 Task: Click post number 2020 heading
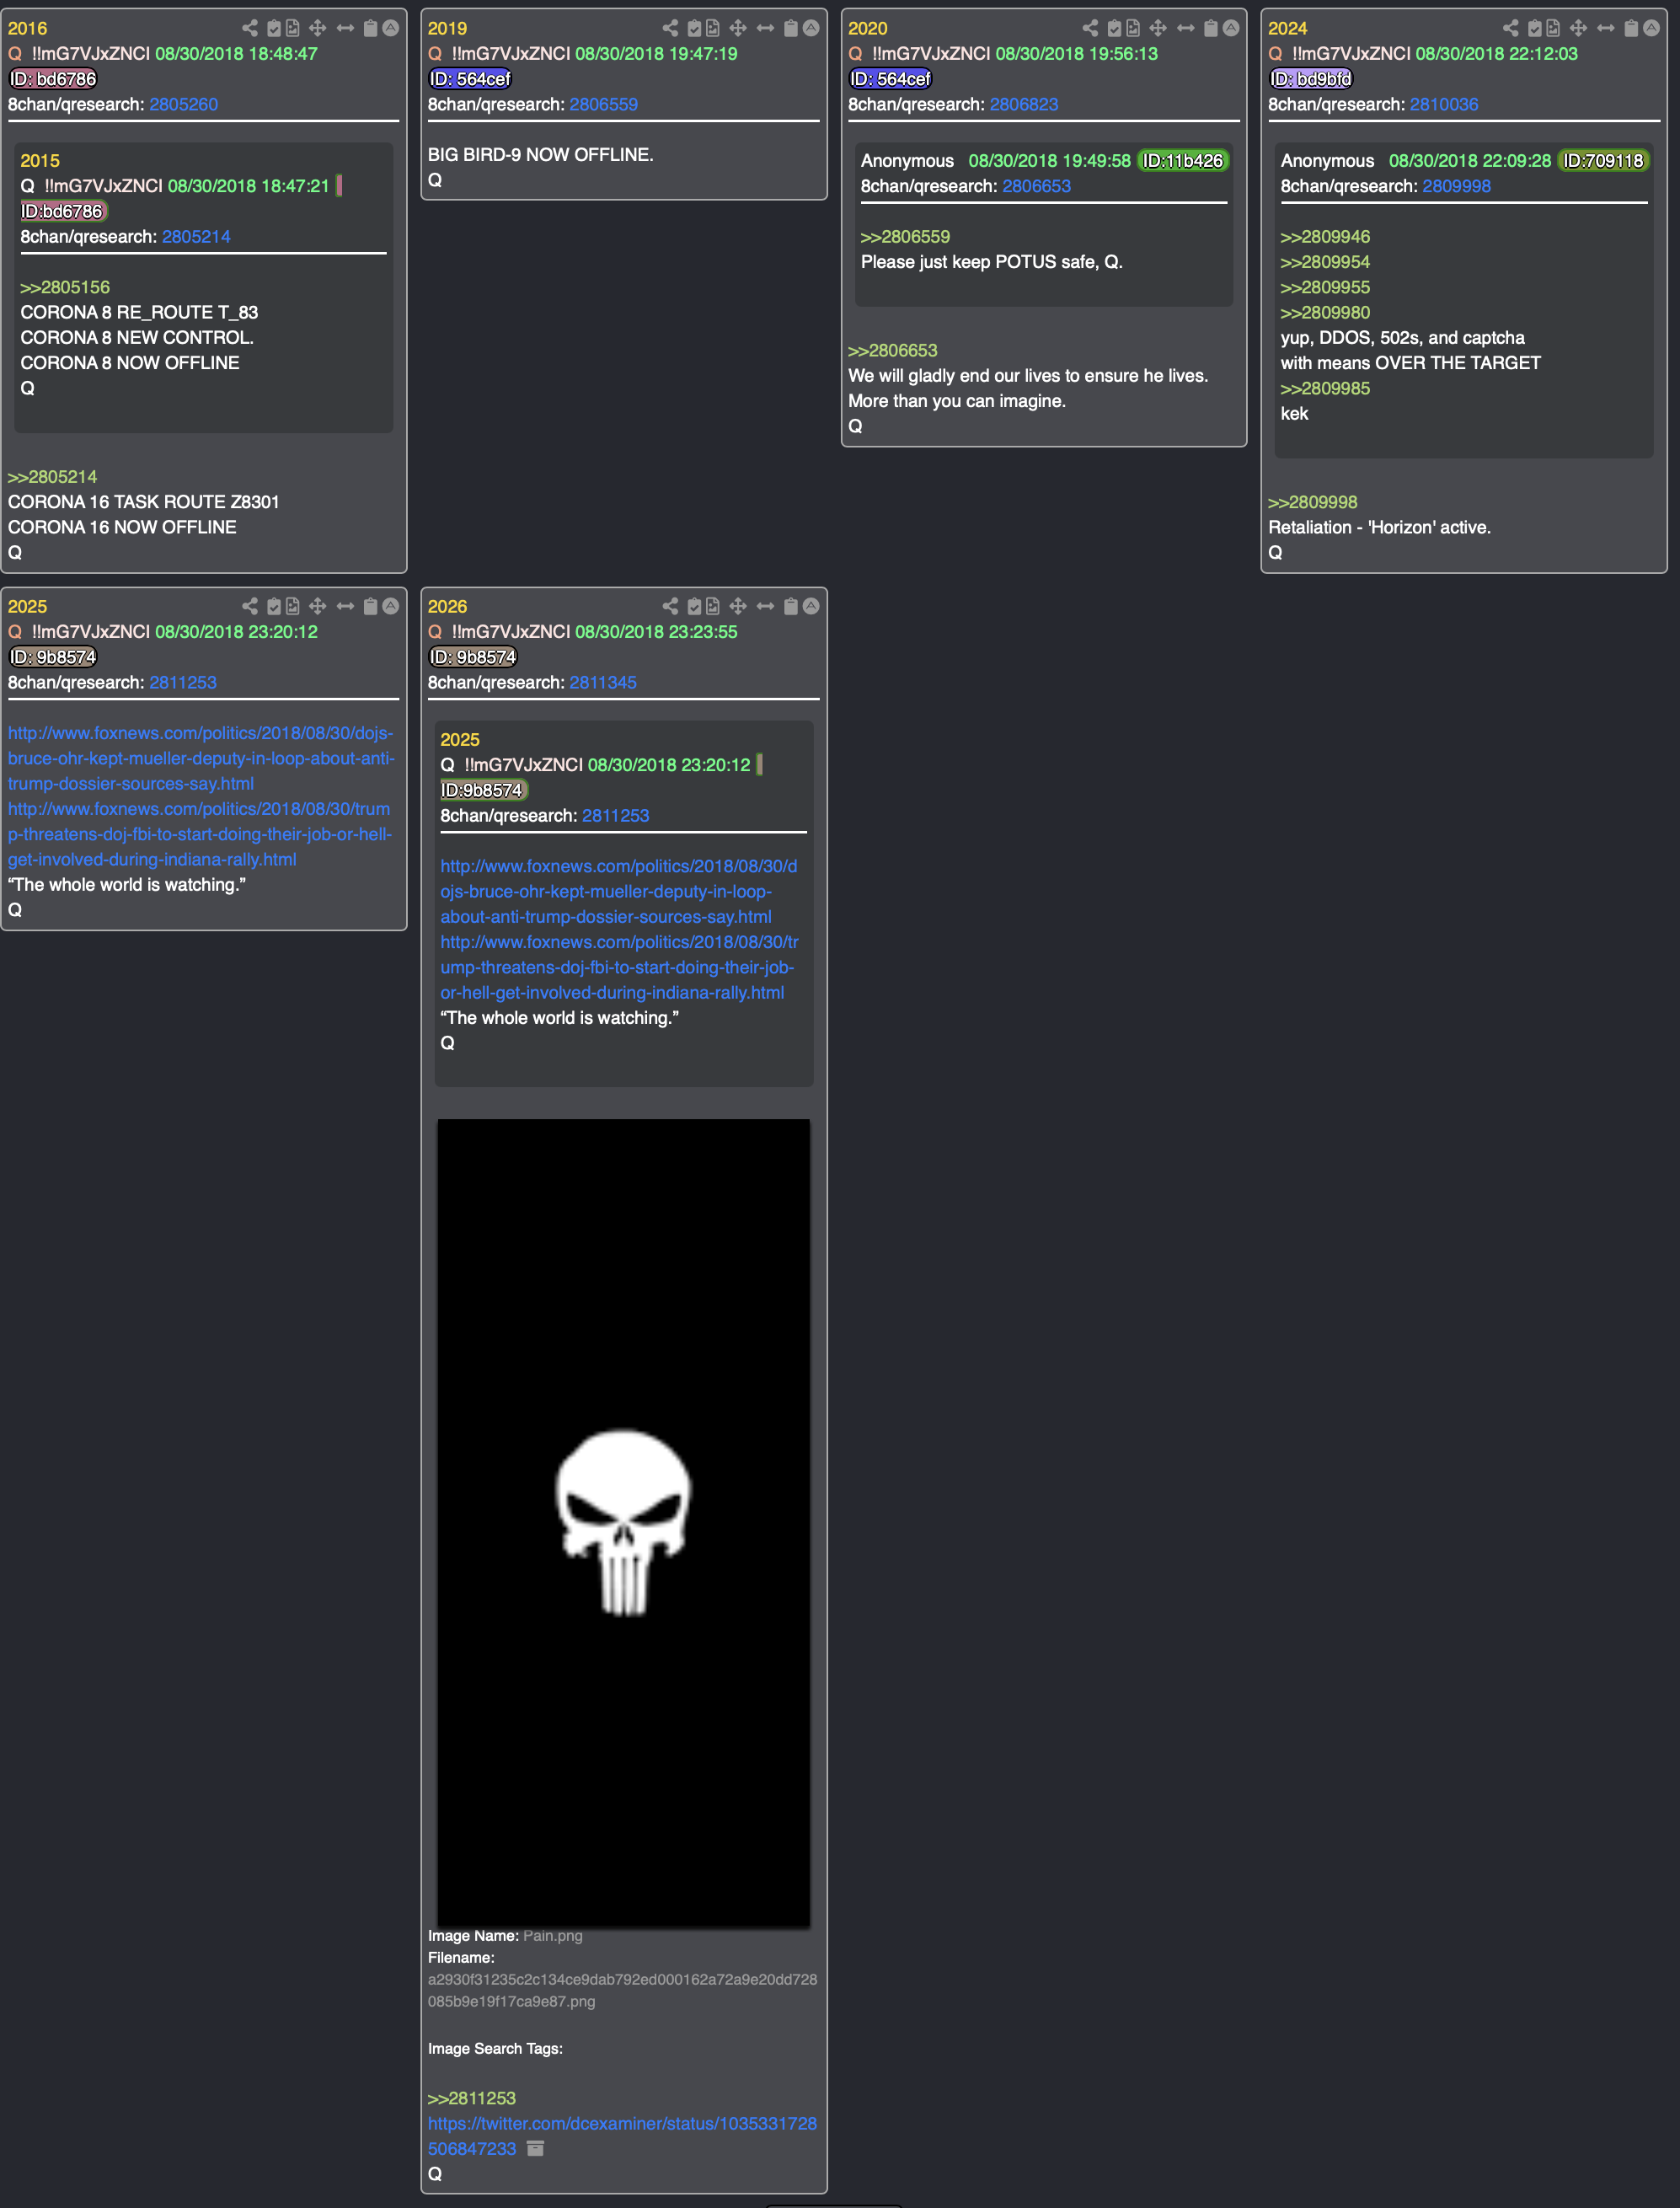point(867,28)
